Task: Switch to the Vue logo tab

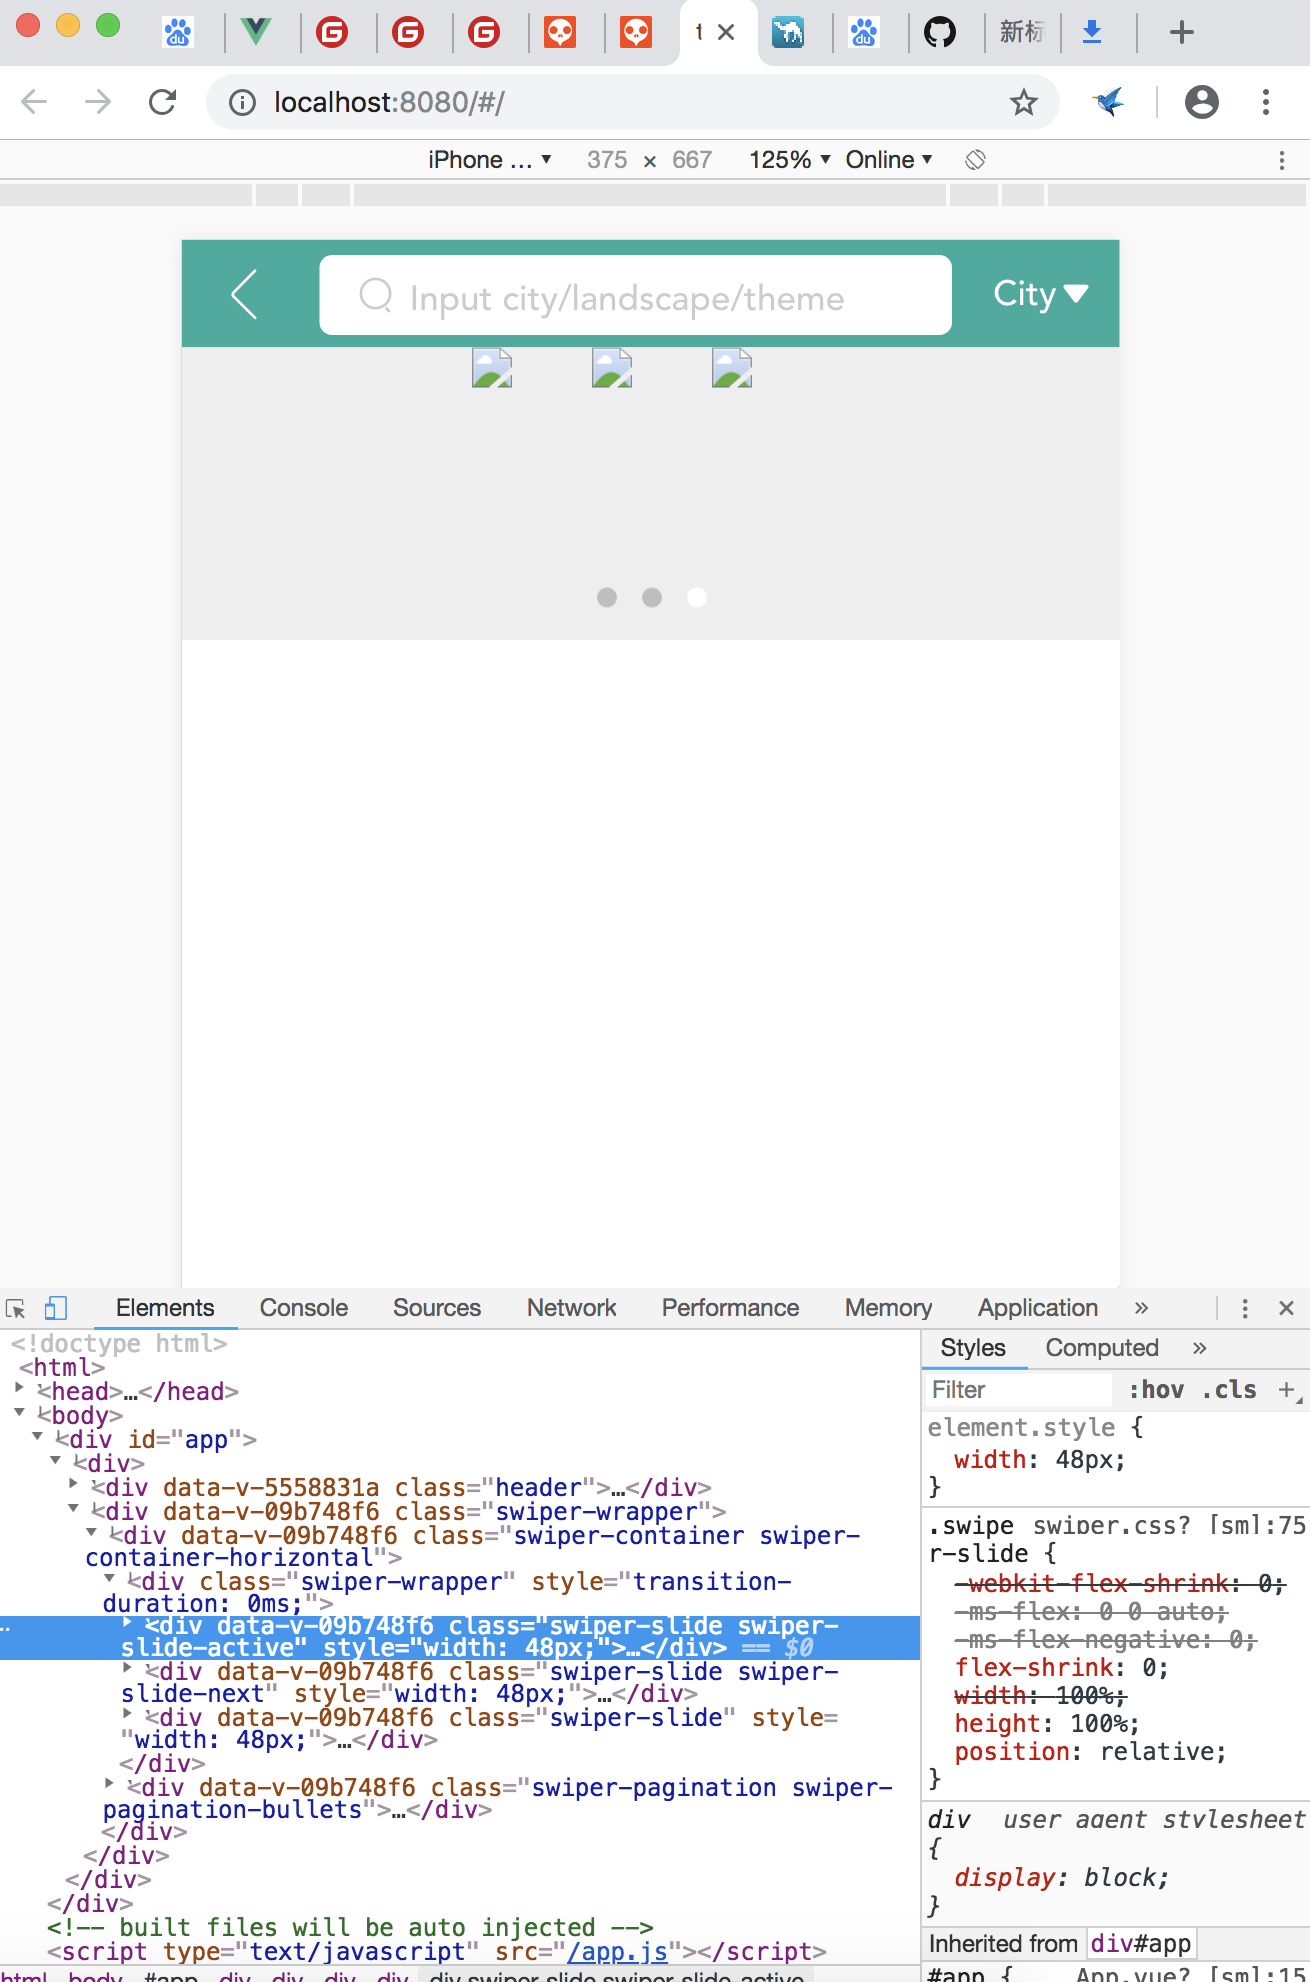Action: (256, 32)
